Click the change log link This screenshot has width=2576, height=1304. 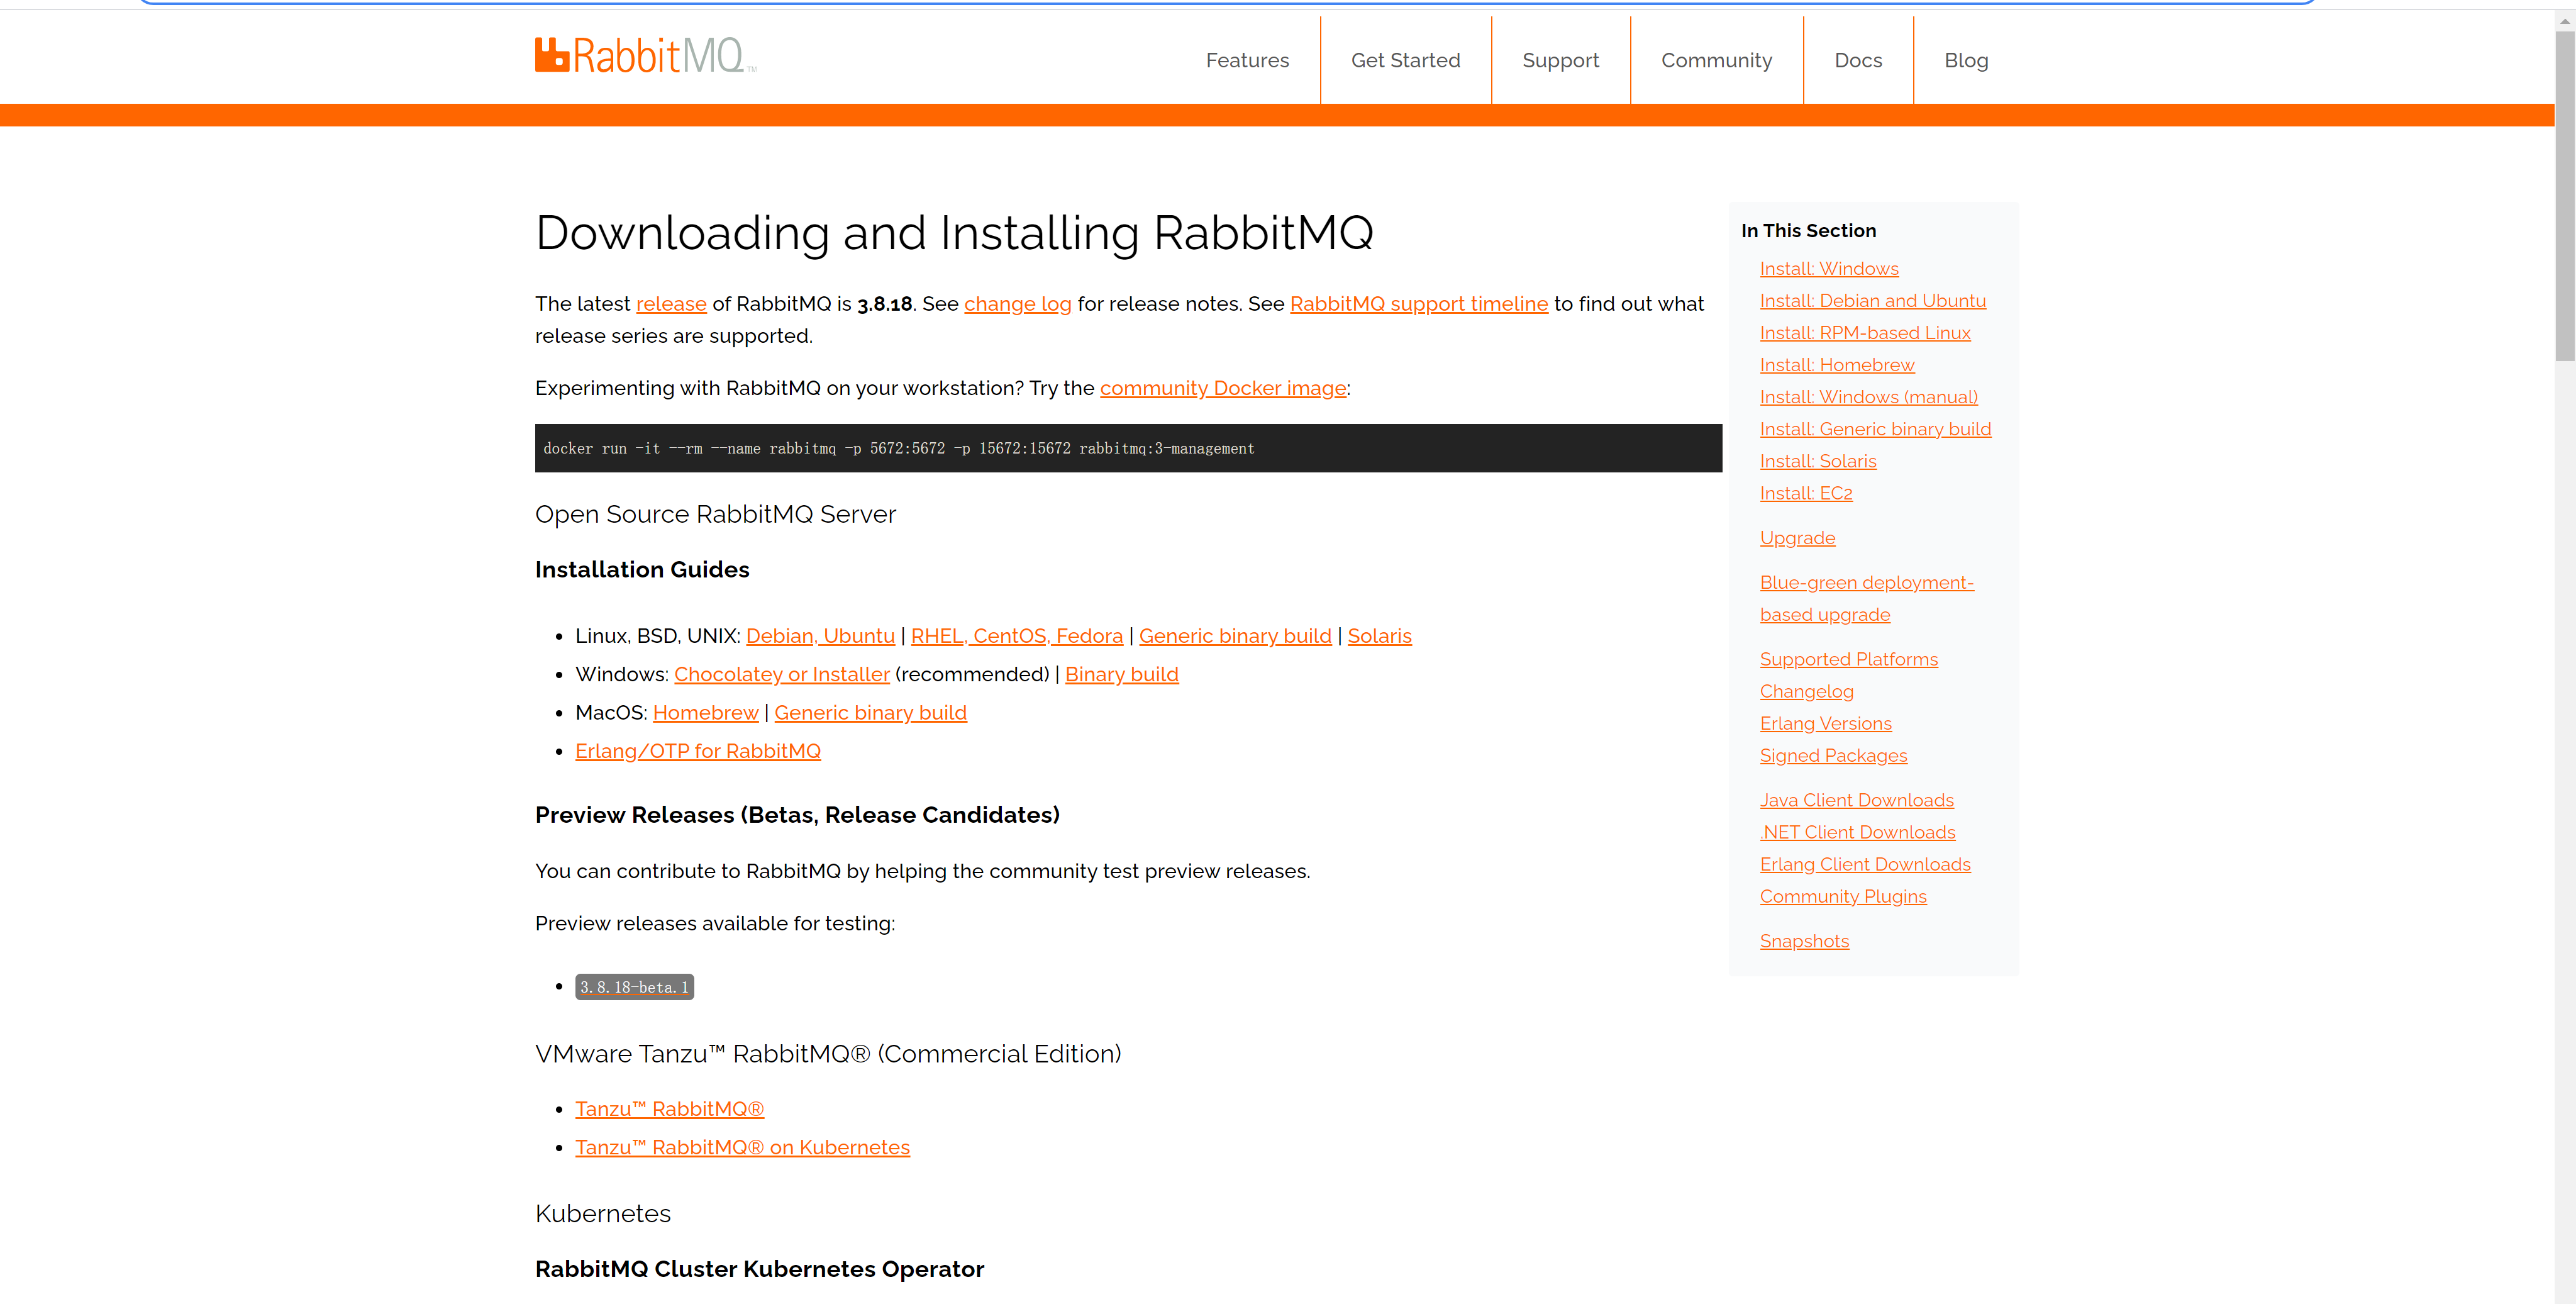click(x=1017, y=304)
